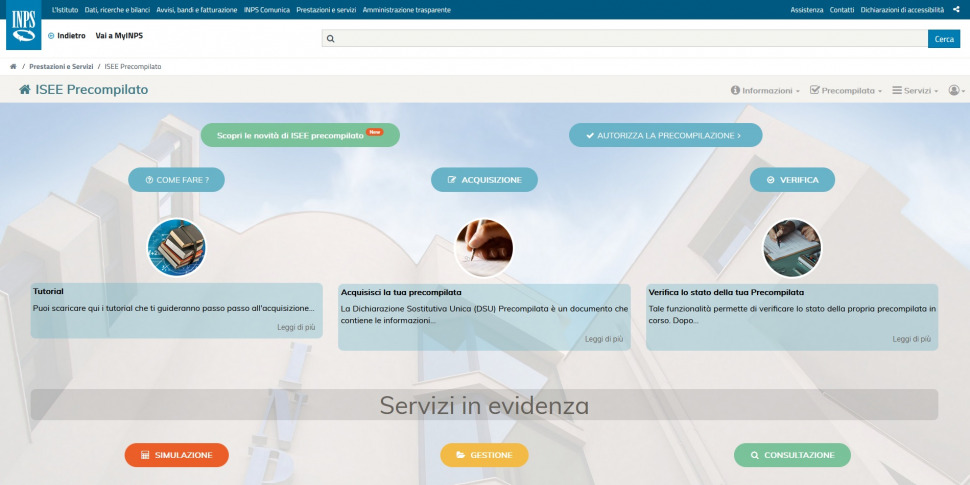The height and width of the screenshot is (485, 970).
Task: Click the home icon in breadcrumb
Action: click(13, 66)
